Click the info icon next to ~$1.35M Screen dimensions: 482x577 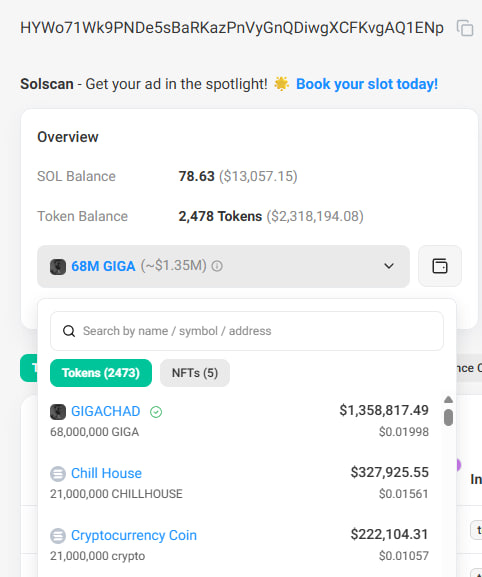(x=217, y=266)
